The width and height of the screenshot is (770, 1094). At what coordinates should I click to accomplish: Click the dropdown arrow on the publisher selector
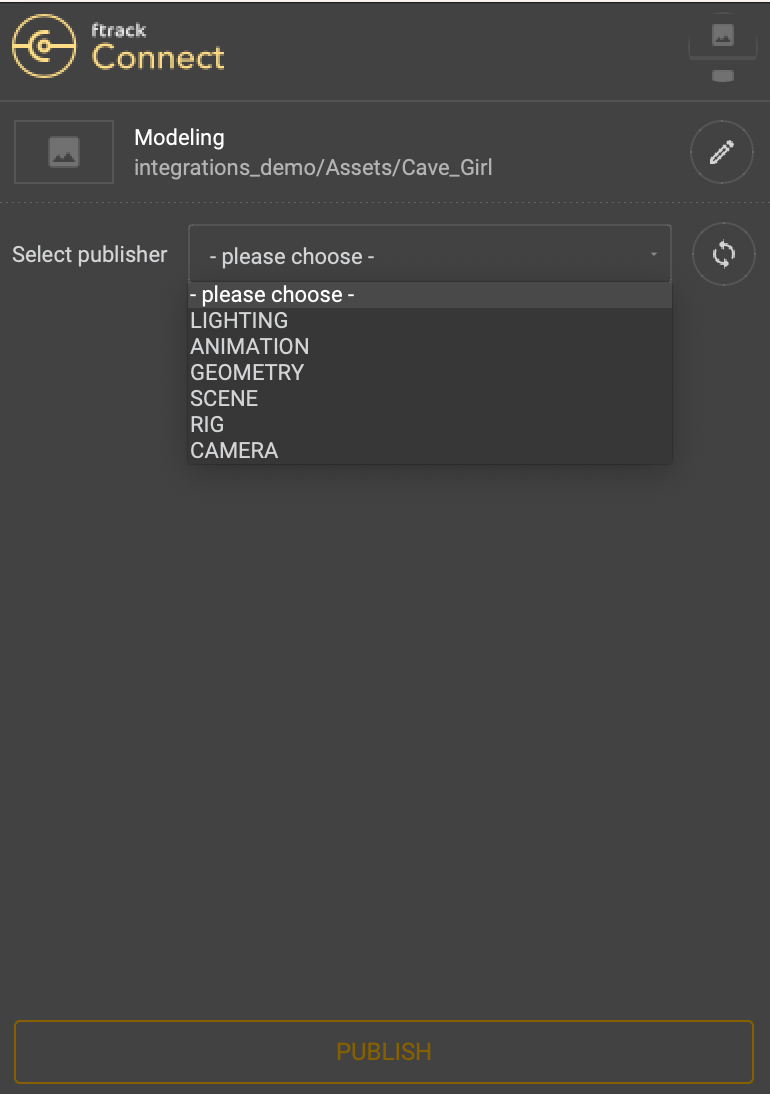click(x=655, y=255)
